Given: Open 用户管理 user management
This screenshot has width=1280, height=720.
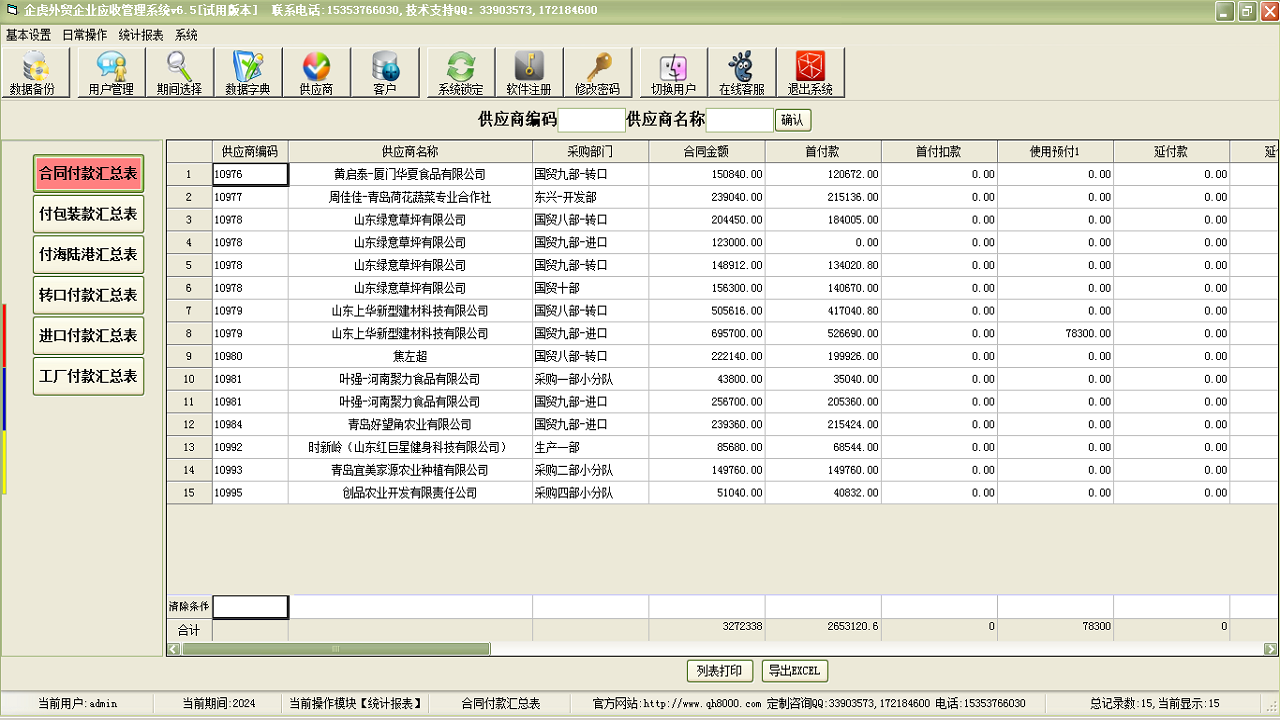Looking at the screenshot, I should tap(110, 72).
